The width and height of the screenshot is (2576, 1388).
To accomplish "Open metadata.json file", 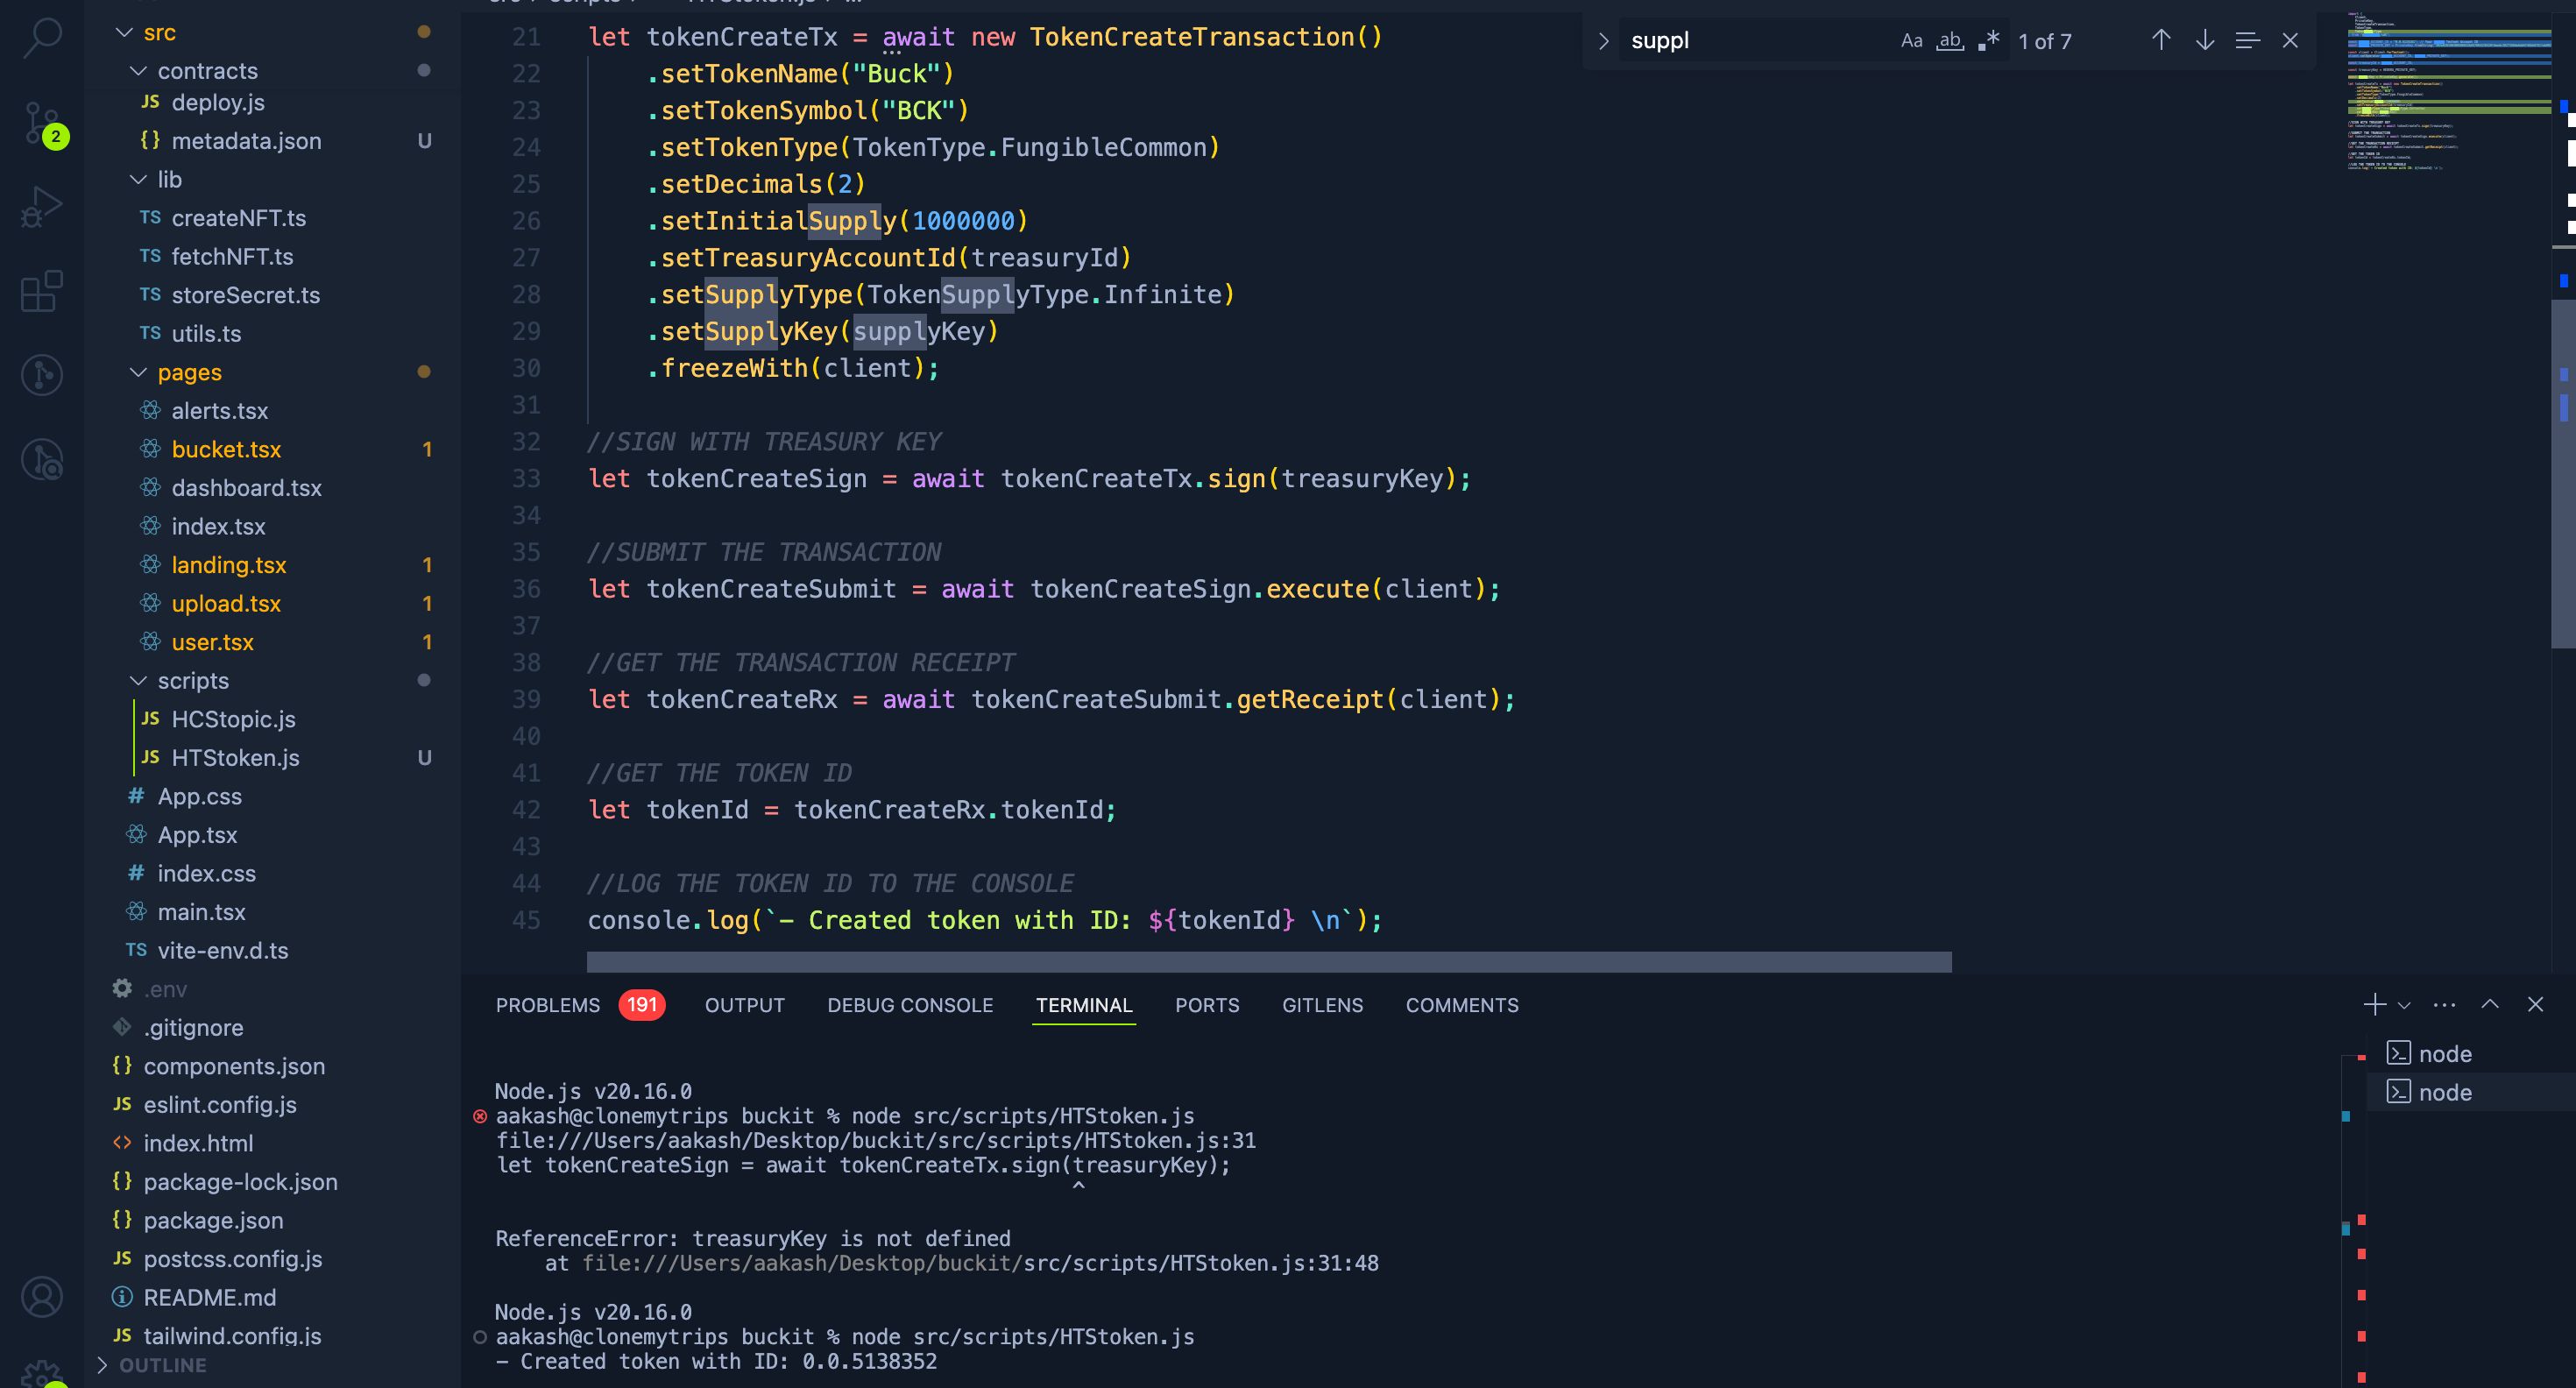I will [x=246, y=141].
